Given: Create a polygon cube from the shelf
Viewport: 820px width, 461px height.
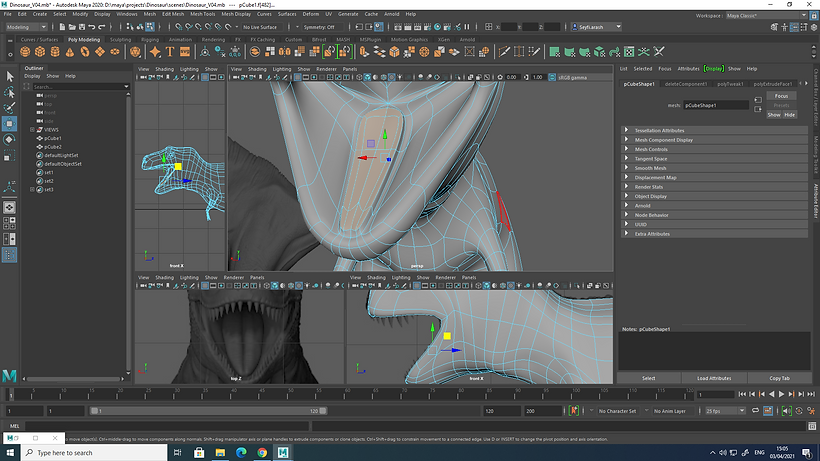Looking at the screenshot, I should coord(40,52).
